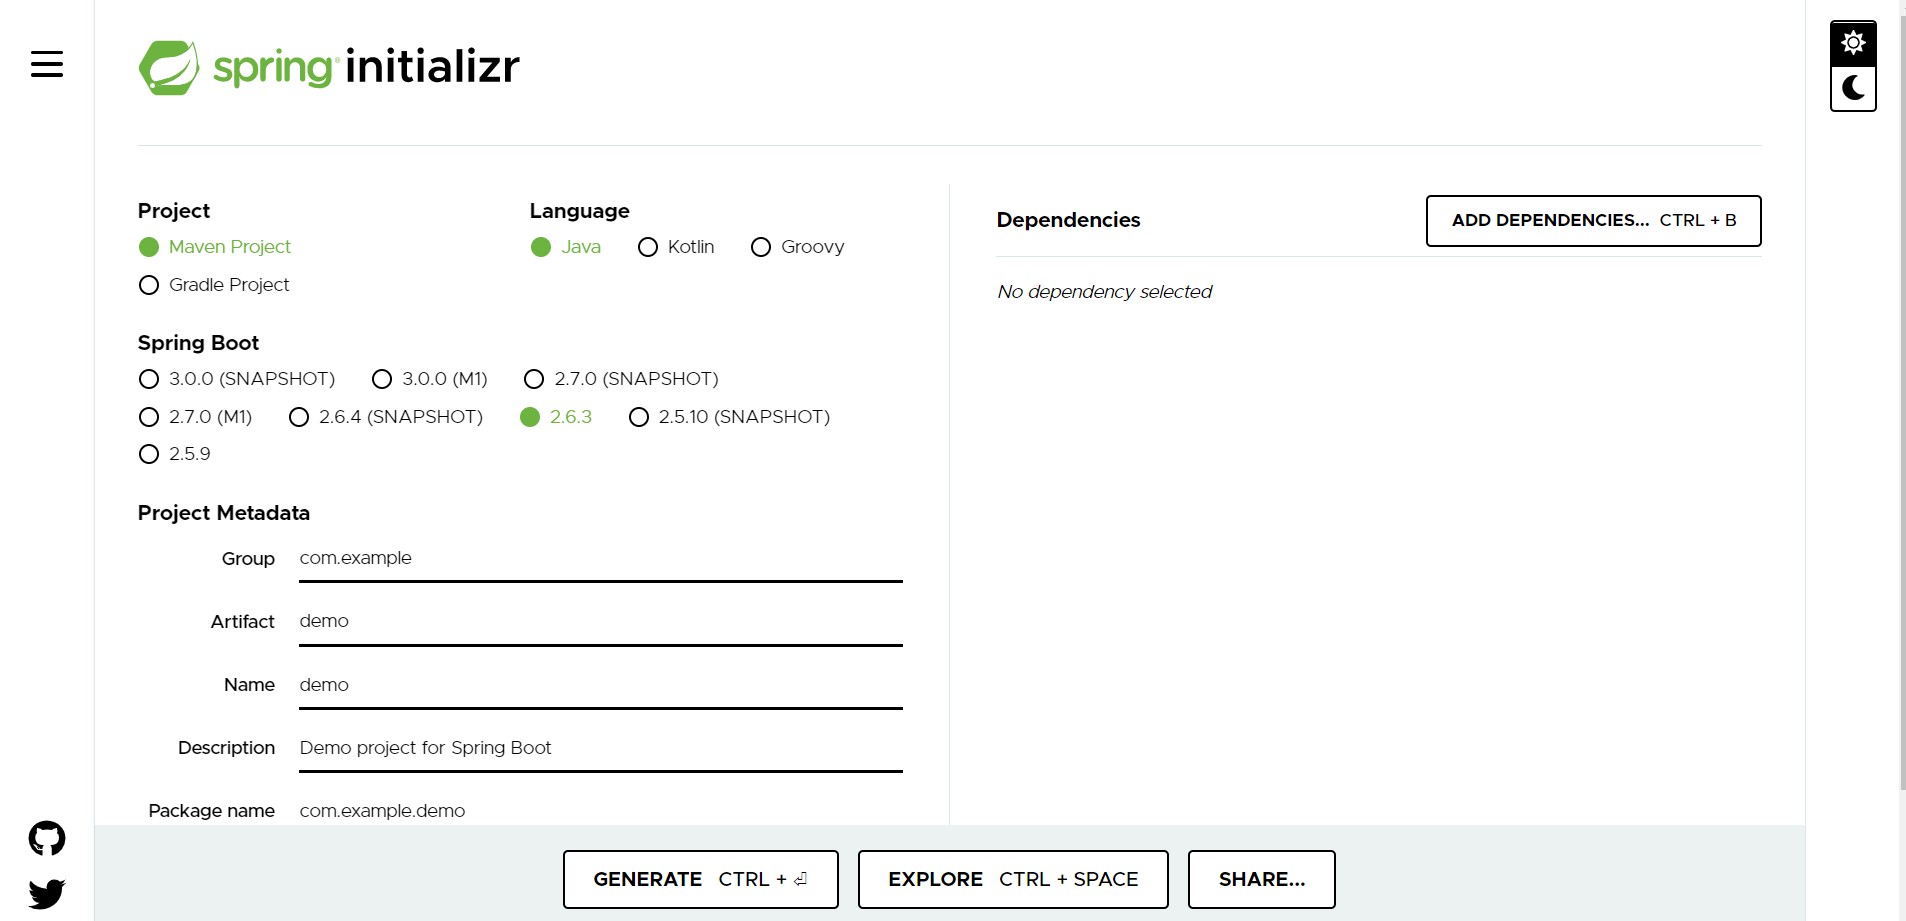The image size is (1906, 921).
Task: Select Gradle Project radio button
Action: tap(214, 285)
